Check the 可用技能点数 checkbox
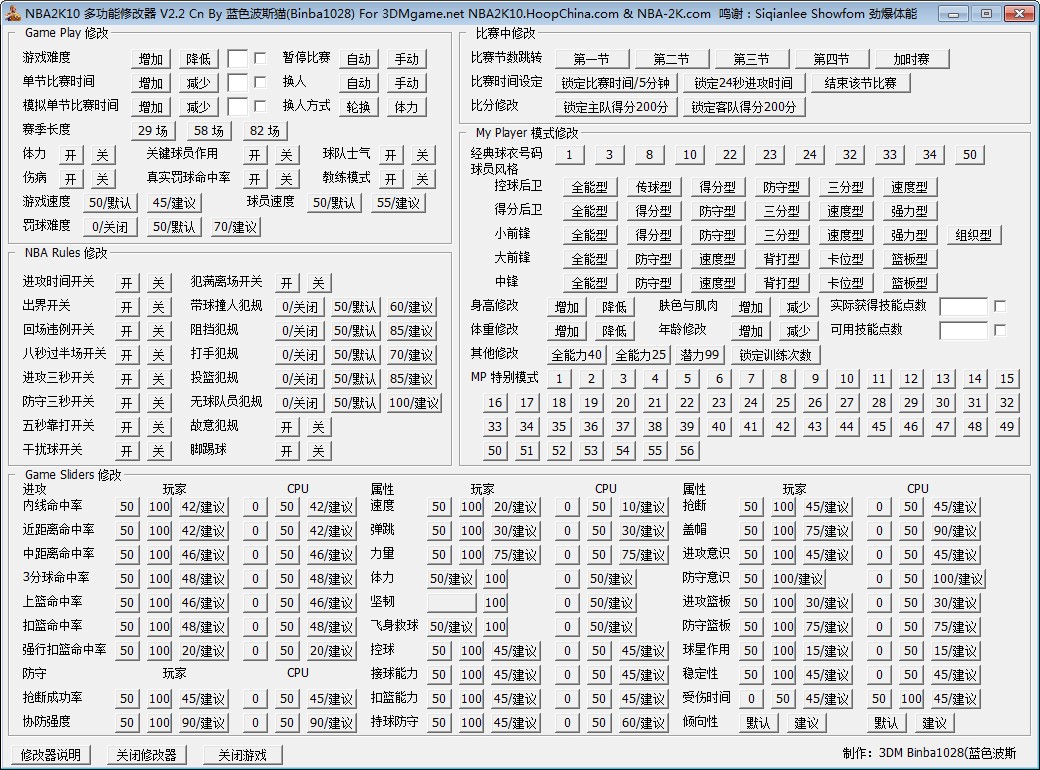This screenshot has height=770, width=1040. 999,330
